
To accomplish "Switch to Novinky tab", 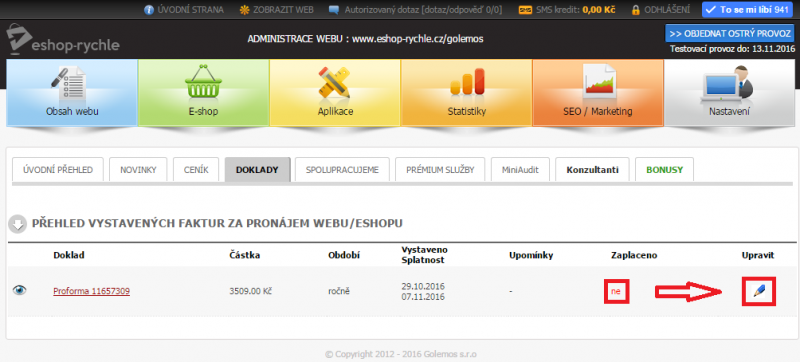I will [138, 170].
